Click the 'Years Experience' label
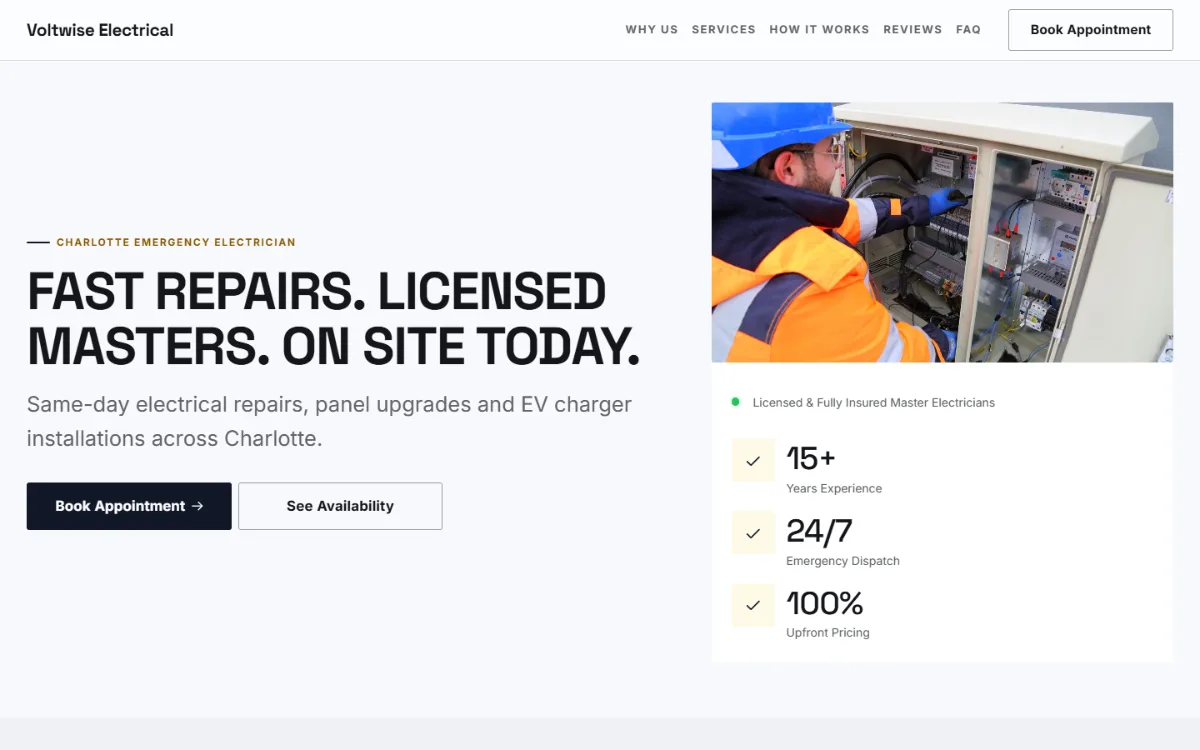The height and width of the screenshot is (750, 1200). (834, 489)
